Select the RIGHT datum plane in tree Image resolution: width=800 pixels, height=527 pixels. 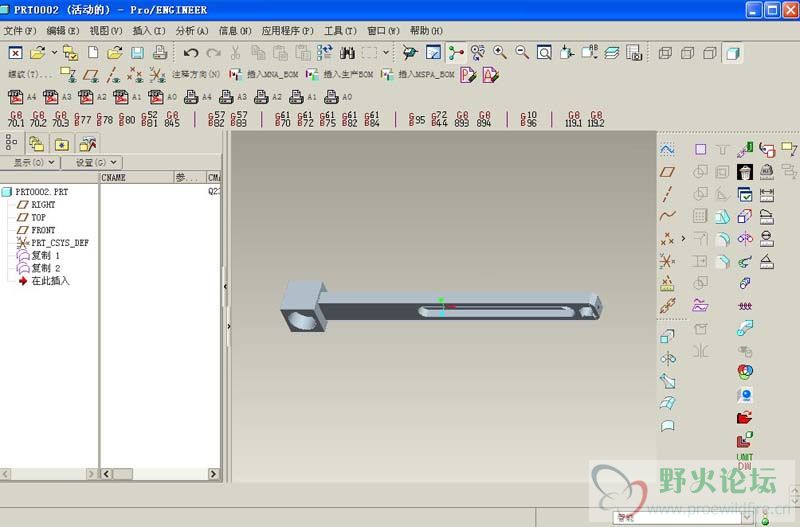43,205
